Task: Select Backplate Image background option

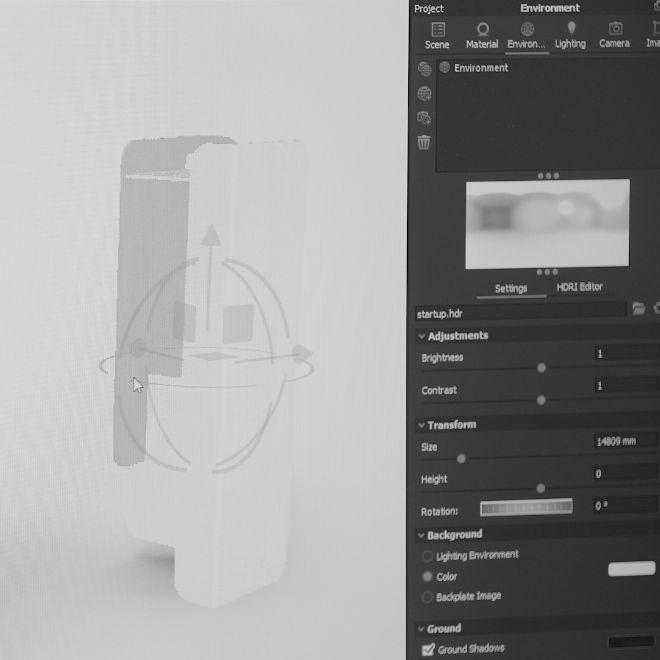Action: (427, 597)
